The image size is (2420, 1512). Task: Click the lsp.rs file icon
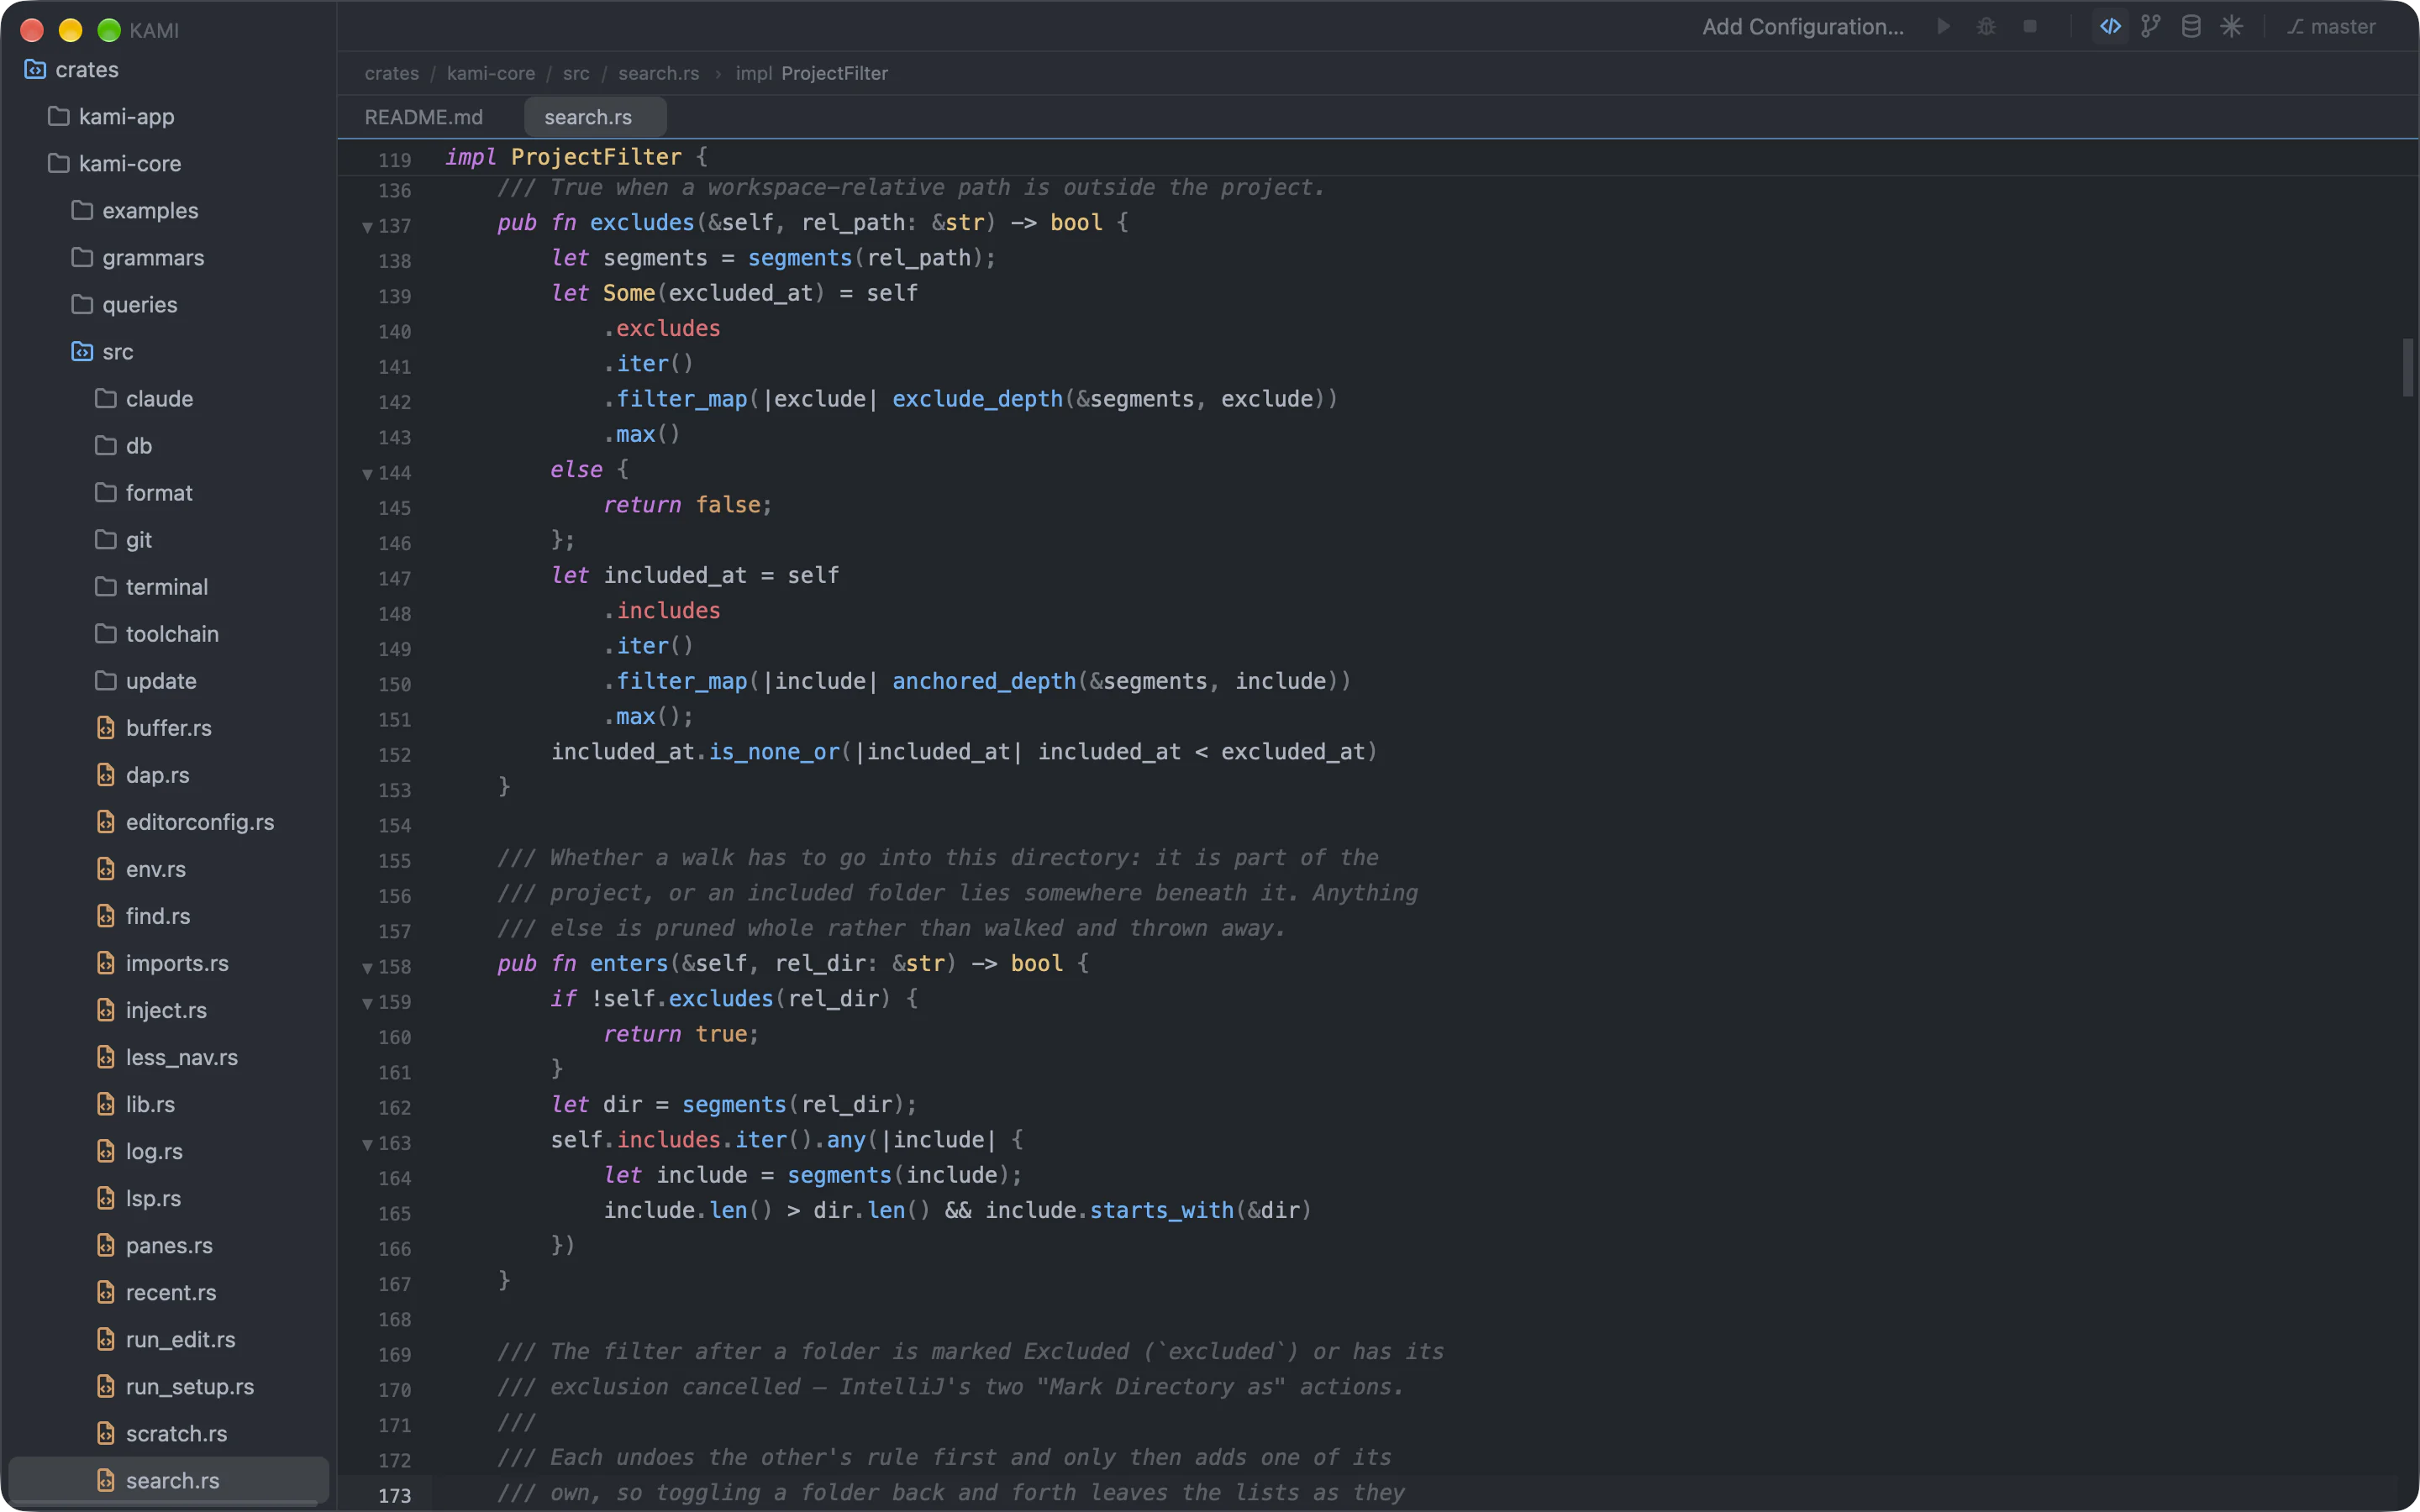click(x=106, y=1197)
